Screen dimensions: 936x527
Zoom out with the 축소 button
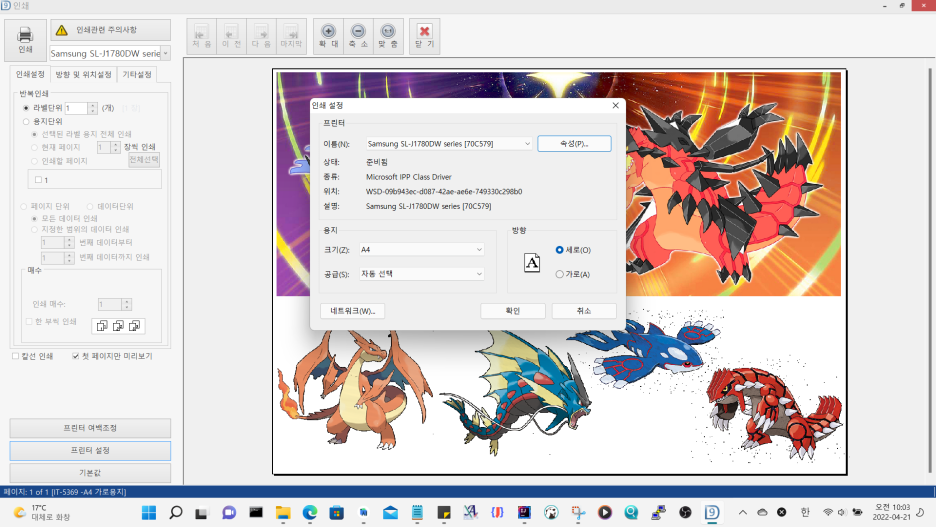(x=358, y=36)
